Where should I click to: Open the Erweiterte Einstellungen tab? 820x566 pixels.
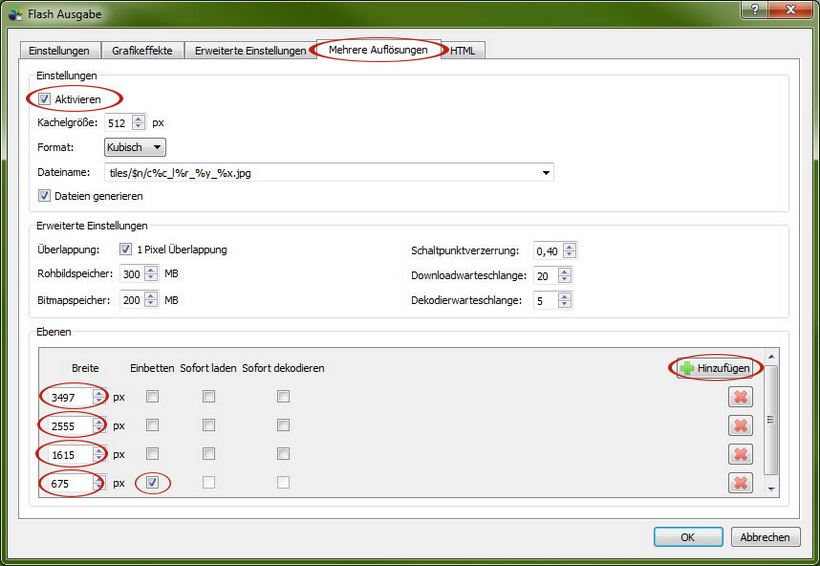point(250,51)
